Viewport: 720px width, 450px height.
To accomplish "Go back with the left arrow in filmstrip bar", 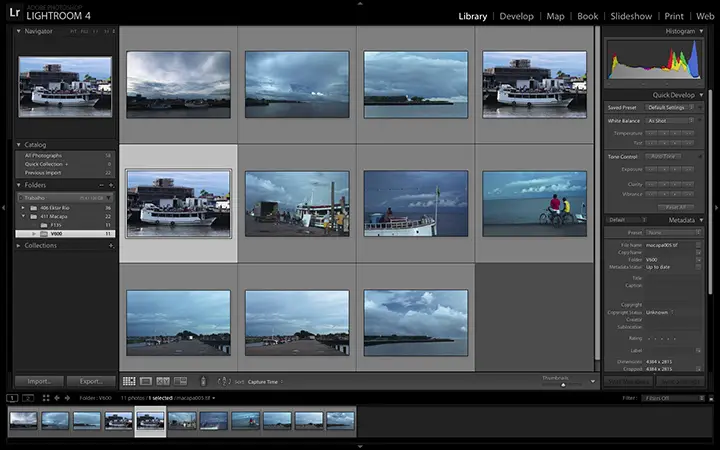I will tap(57, 398).
